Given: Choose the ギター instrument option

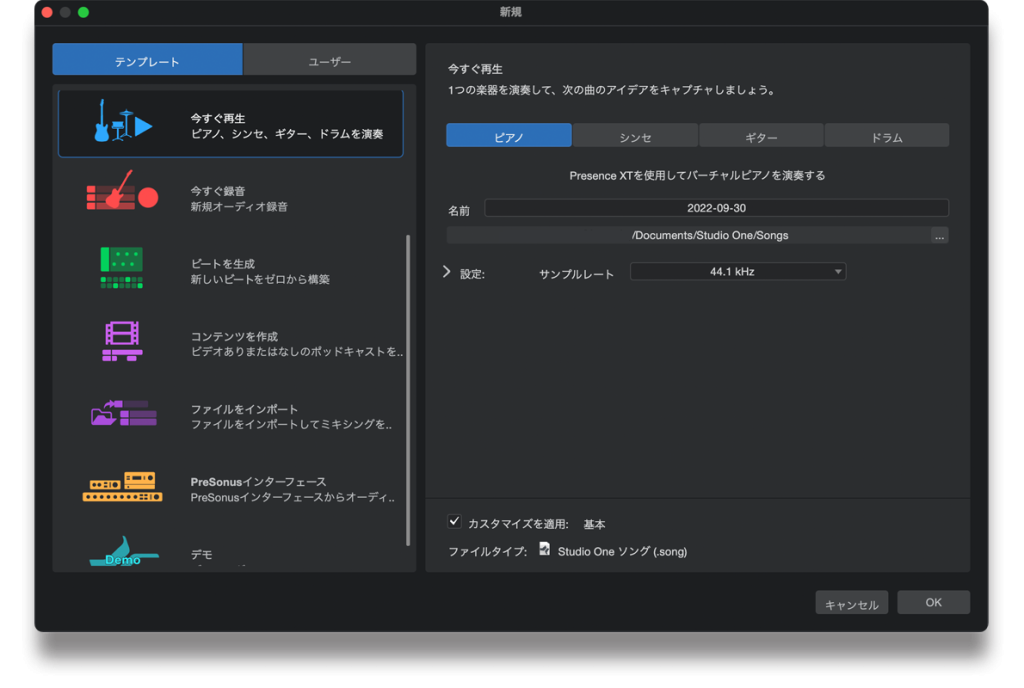Looking at the screenshot, I should tap(761, 136).
